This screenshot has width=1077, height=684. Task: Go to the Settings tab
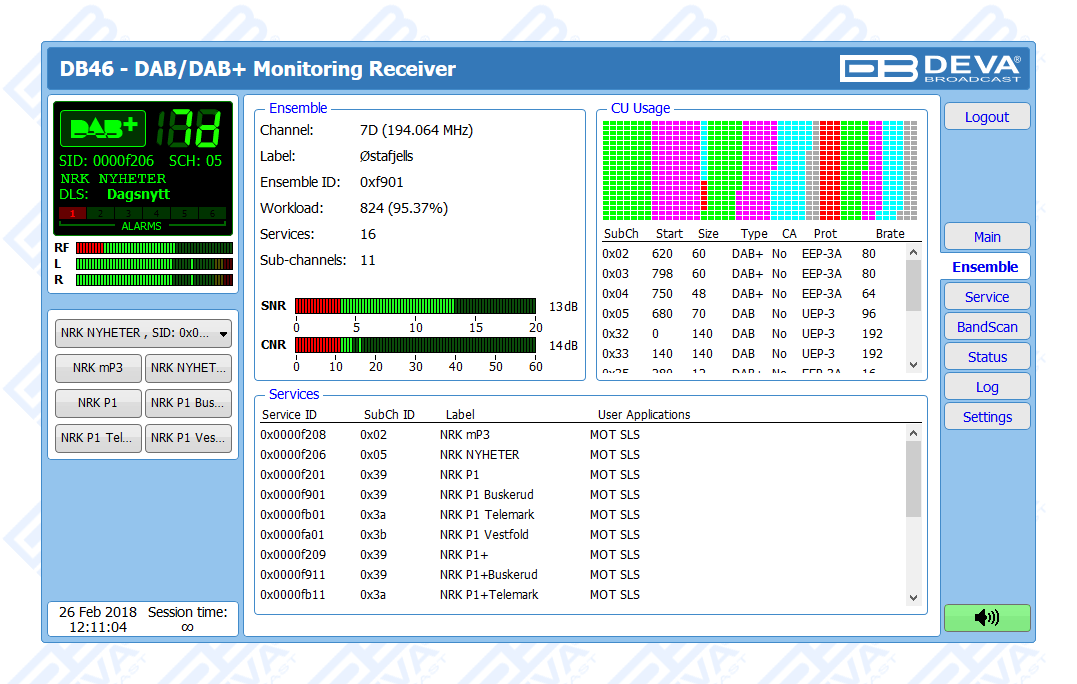986,417
